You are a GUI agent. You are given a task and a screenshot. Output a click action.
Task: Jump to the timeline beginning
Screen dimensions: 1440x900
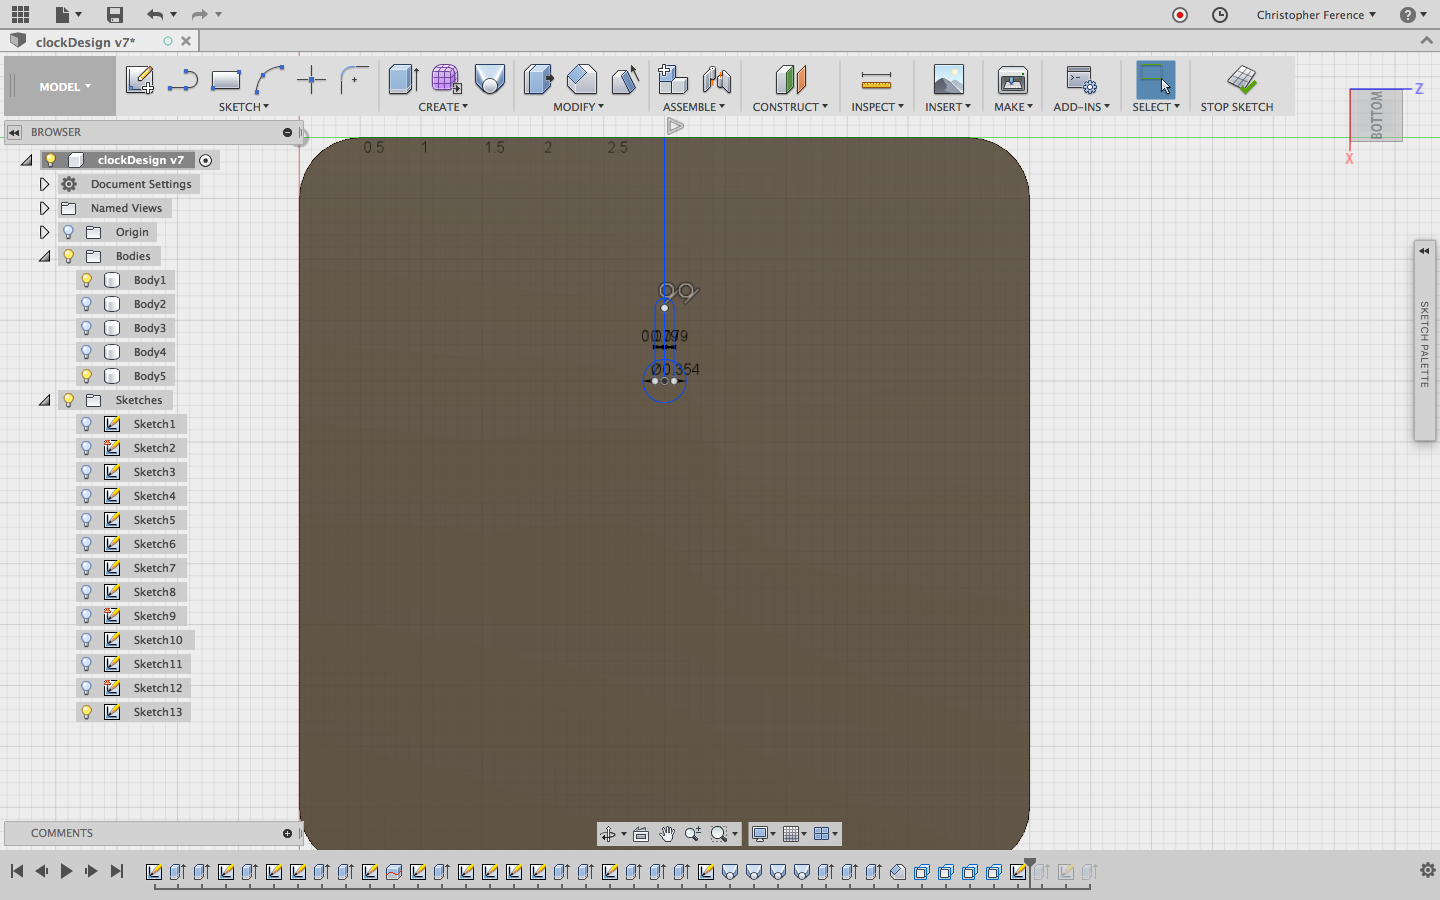pyautogui.click(x=17, y=871)
